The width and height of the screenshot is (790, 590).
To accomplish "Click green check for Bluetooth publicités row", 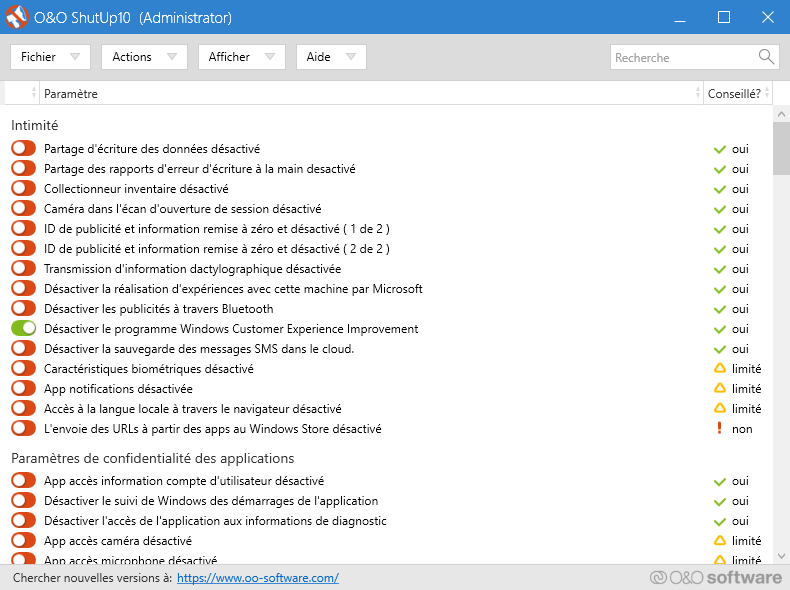I will [719, 309].
